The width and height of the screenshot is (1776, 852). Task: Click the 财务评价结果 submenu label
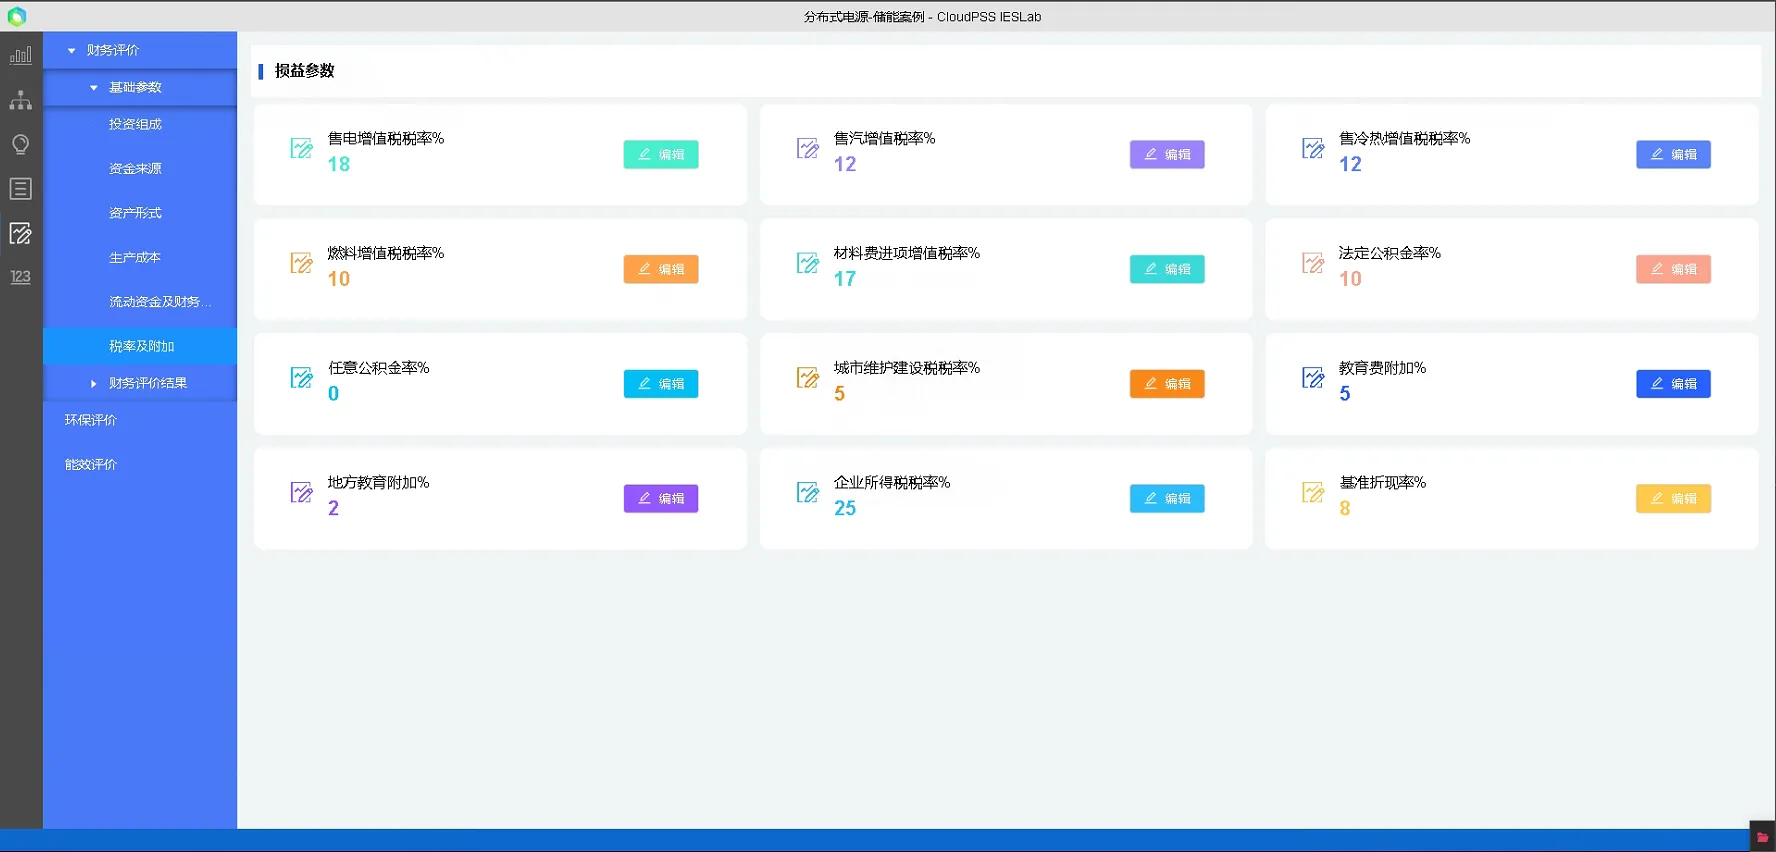[148, 383]
